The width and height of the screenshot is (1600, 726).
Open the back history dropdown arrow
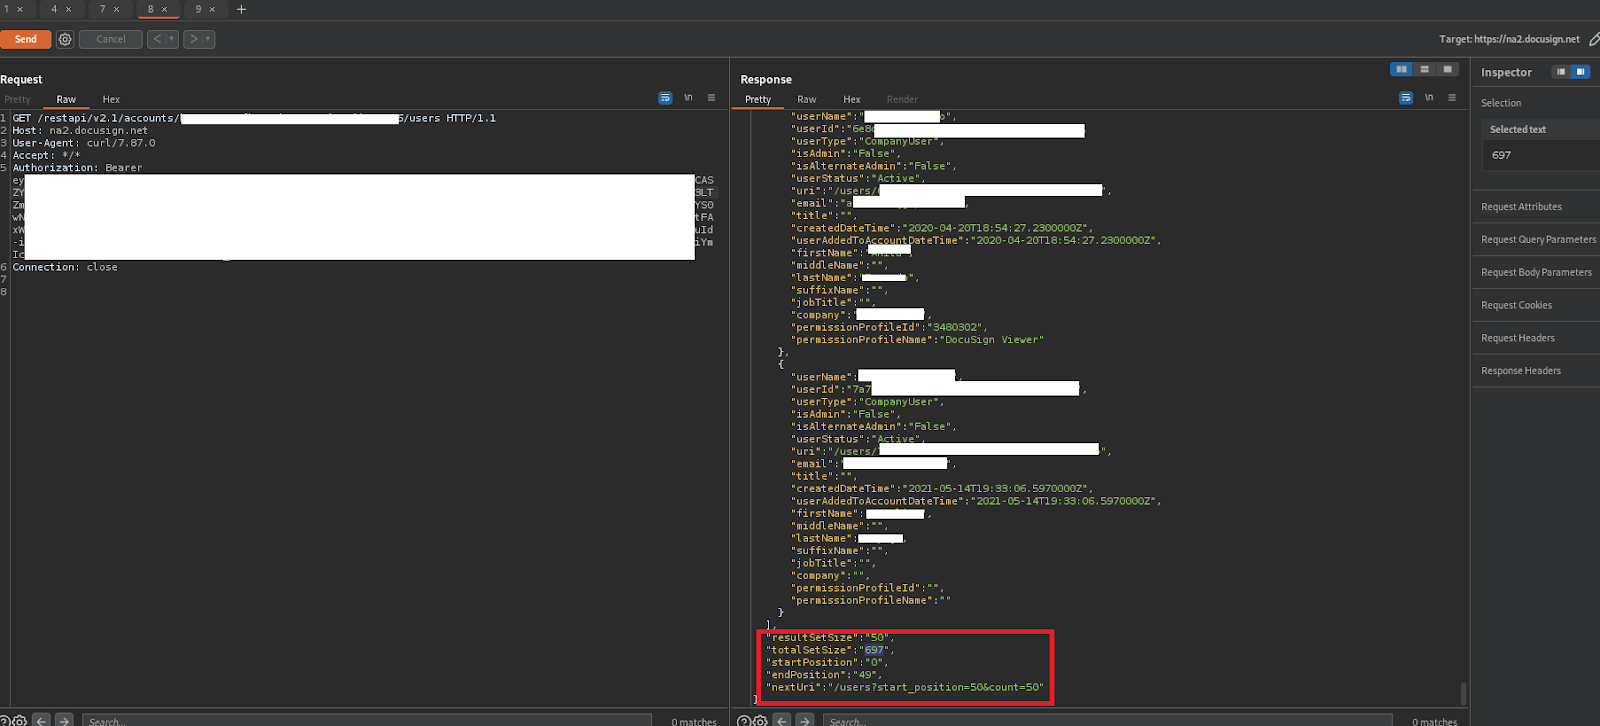(x=172, y=39)
